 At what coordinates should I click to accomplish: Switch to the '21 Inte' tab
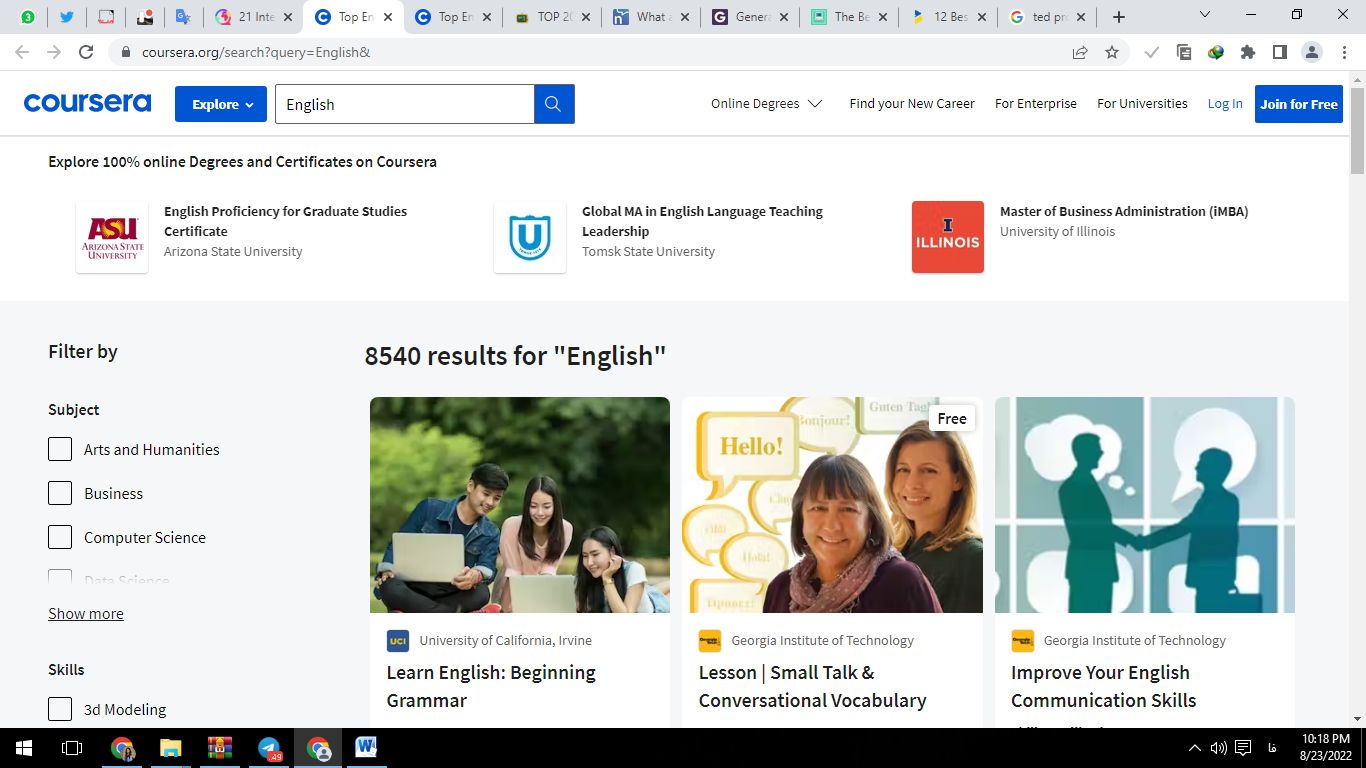click(x=253, y=17)
